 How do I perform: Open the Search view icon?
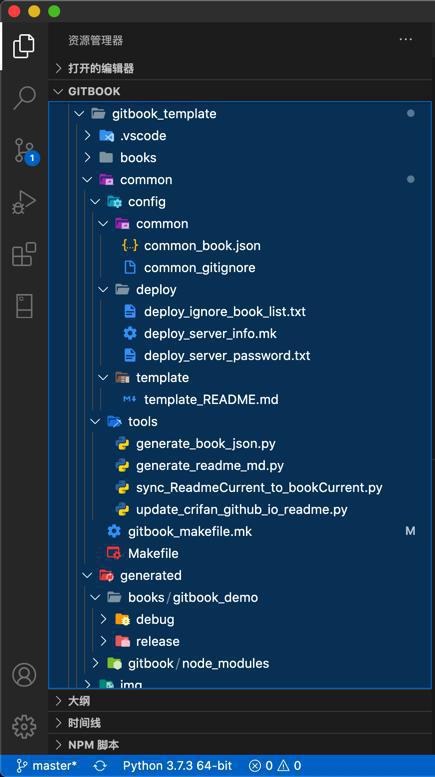[x=24, y=98]
